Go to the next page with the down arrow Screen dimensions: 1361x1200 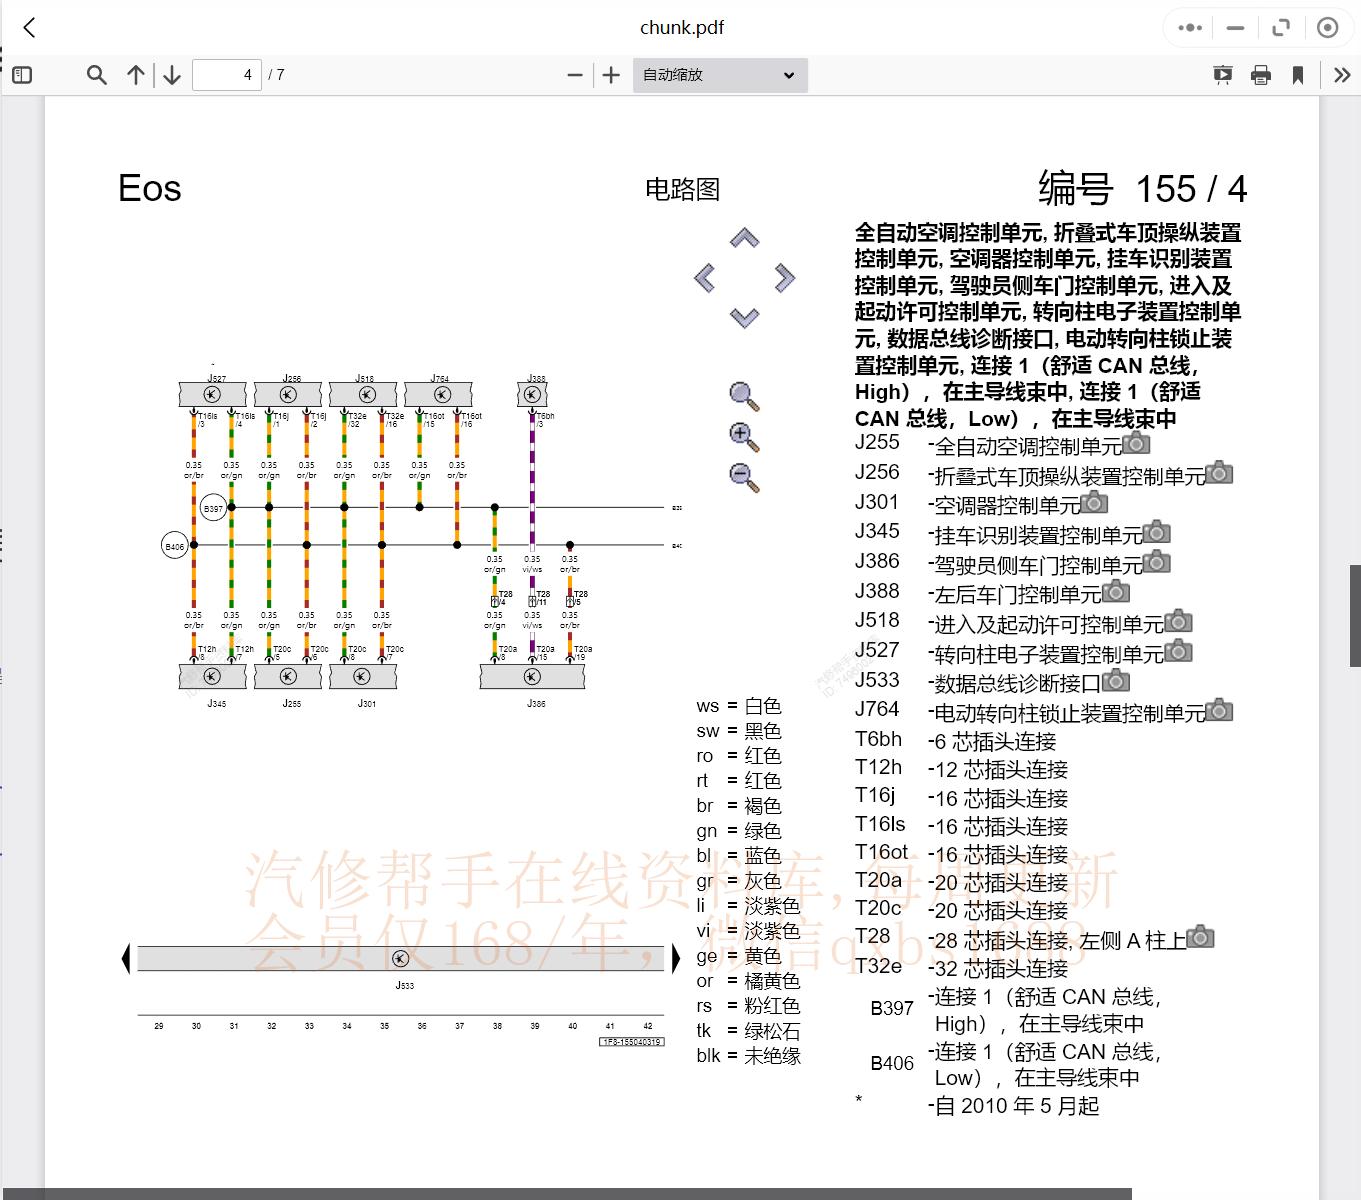point(171,74)
